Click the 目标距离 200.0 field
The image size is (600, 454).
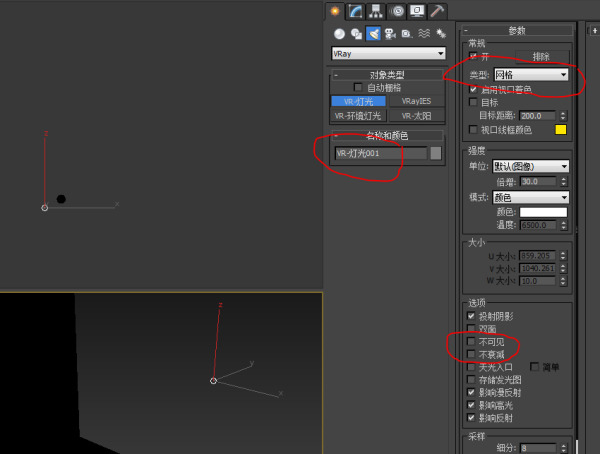click(x=537, y=116)
